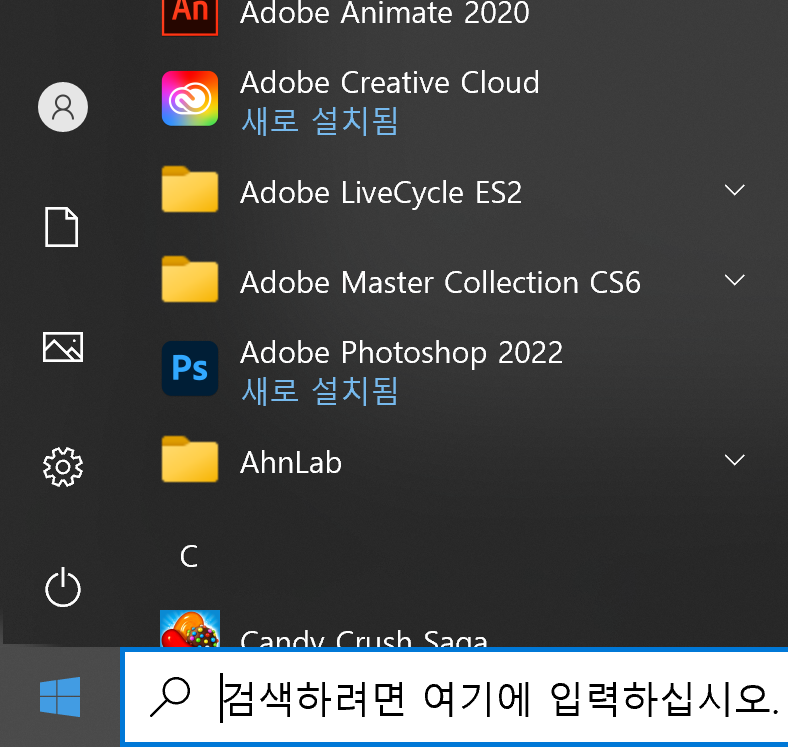Open Documents from the sidebar
The height and width of the screenshot is (747, 788).
point(62,227)
